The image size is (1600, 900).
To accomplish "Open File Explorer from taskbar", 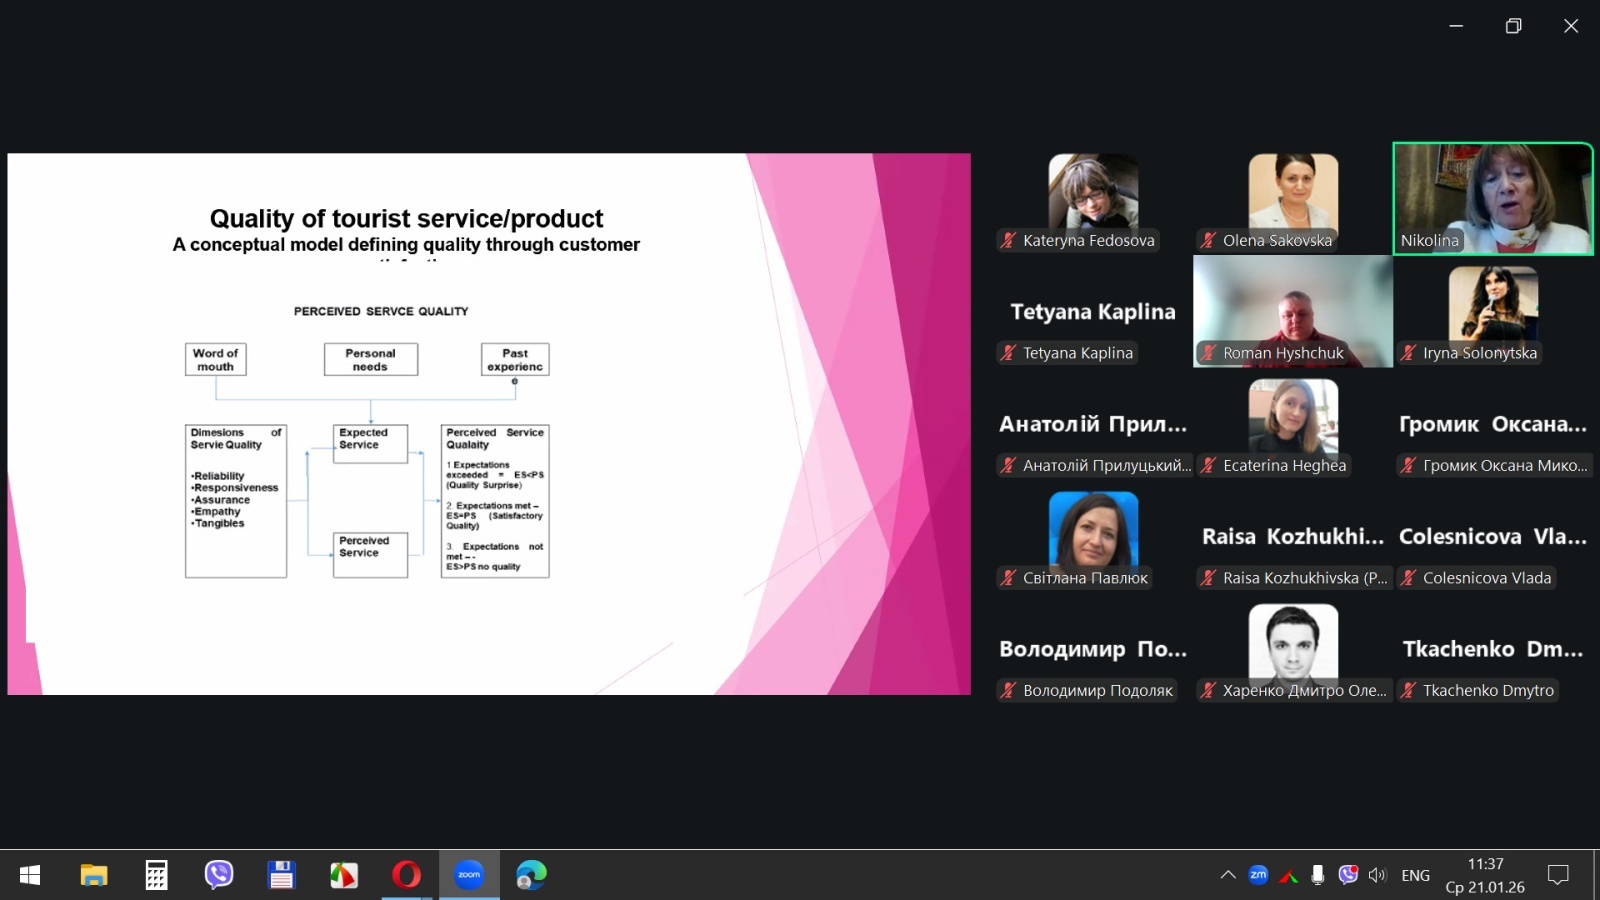I will tap(94, 875).
